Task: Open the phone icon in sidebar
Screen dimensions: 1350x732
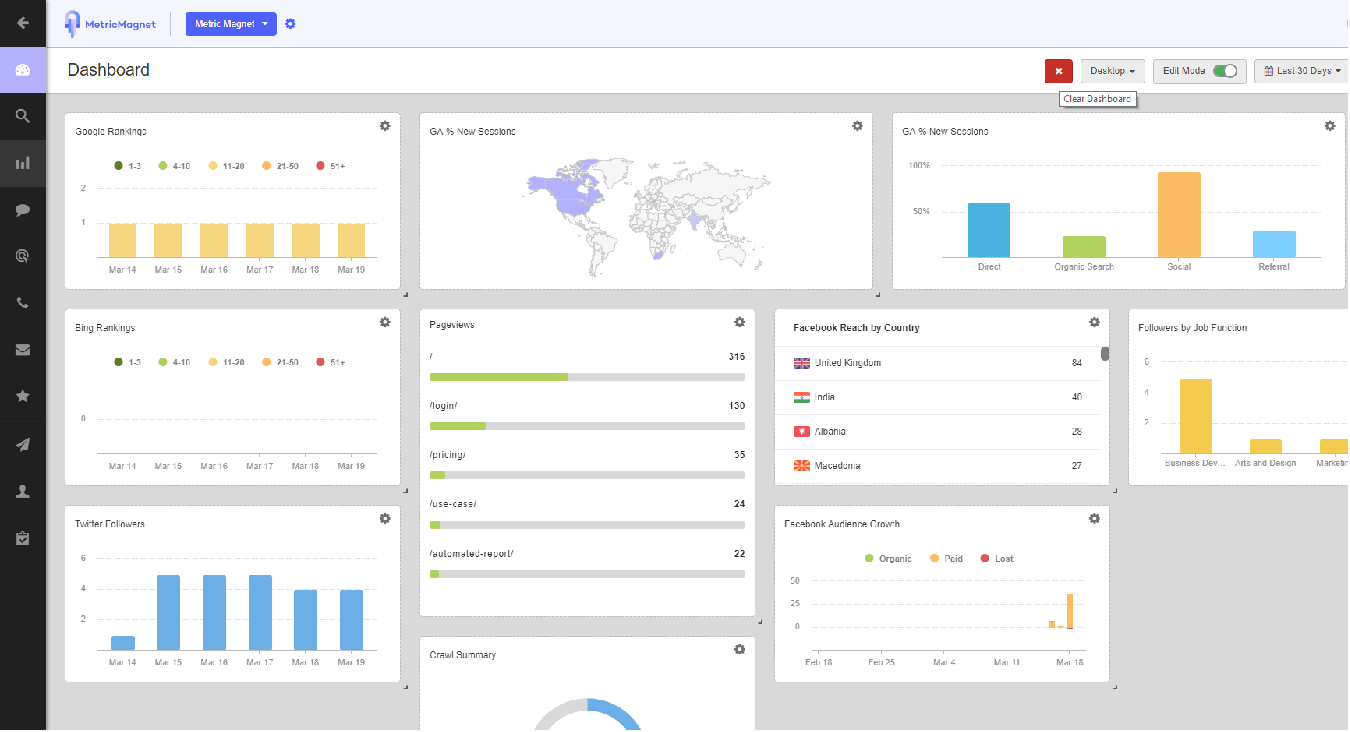Action: click(x=23, y=303)
